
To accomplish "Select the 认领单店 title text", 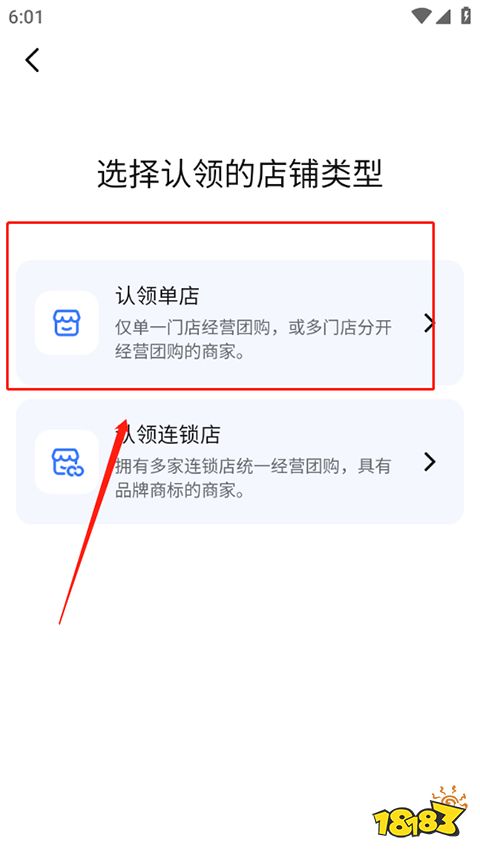I will [x=157, y=296].
